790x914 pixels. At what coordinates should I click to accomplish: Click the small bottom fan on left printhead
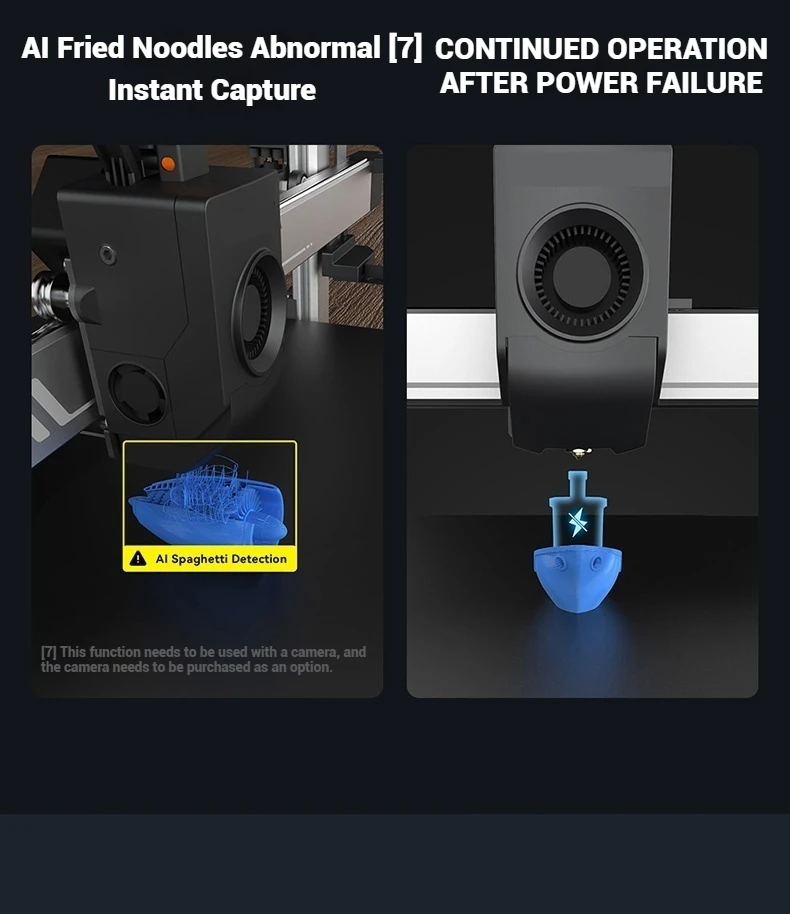pos(138,395)
